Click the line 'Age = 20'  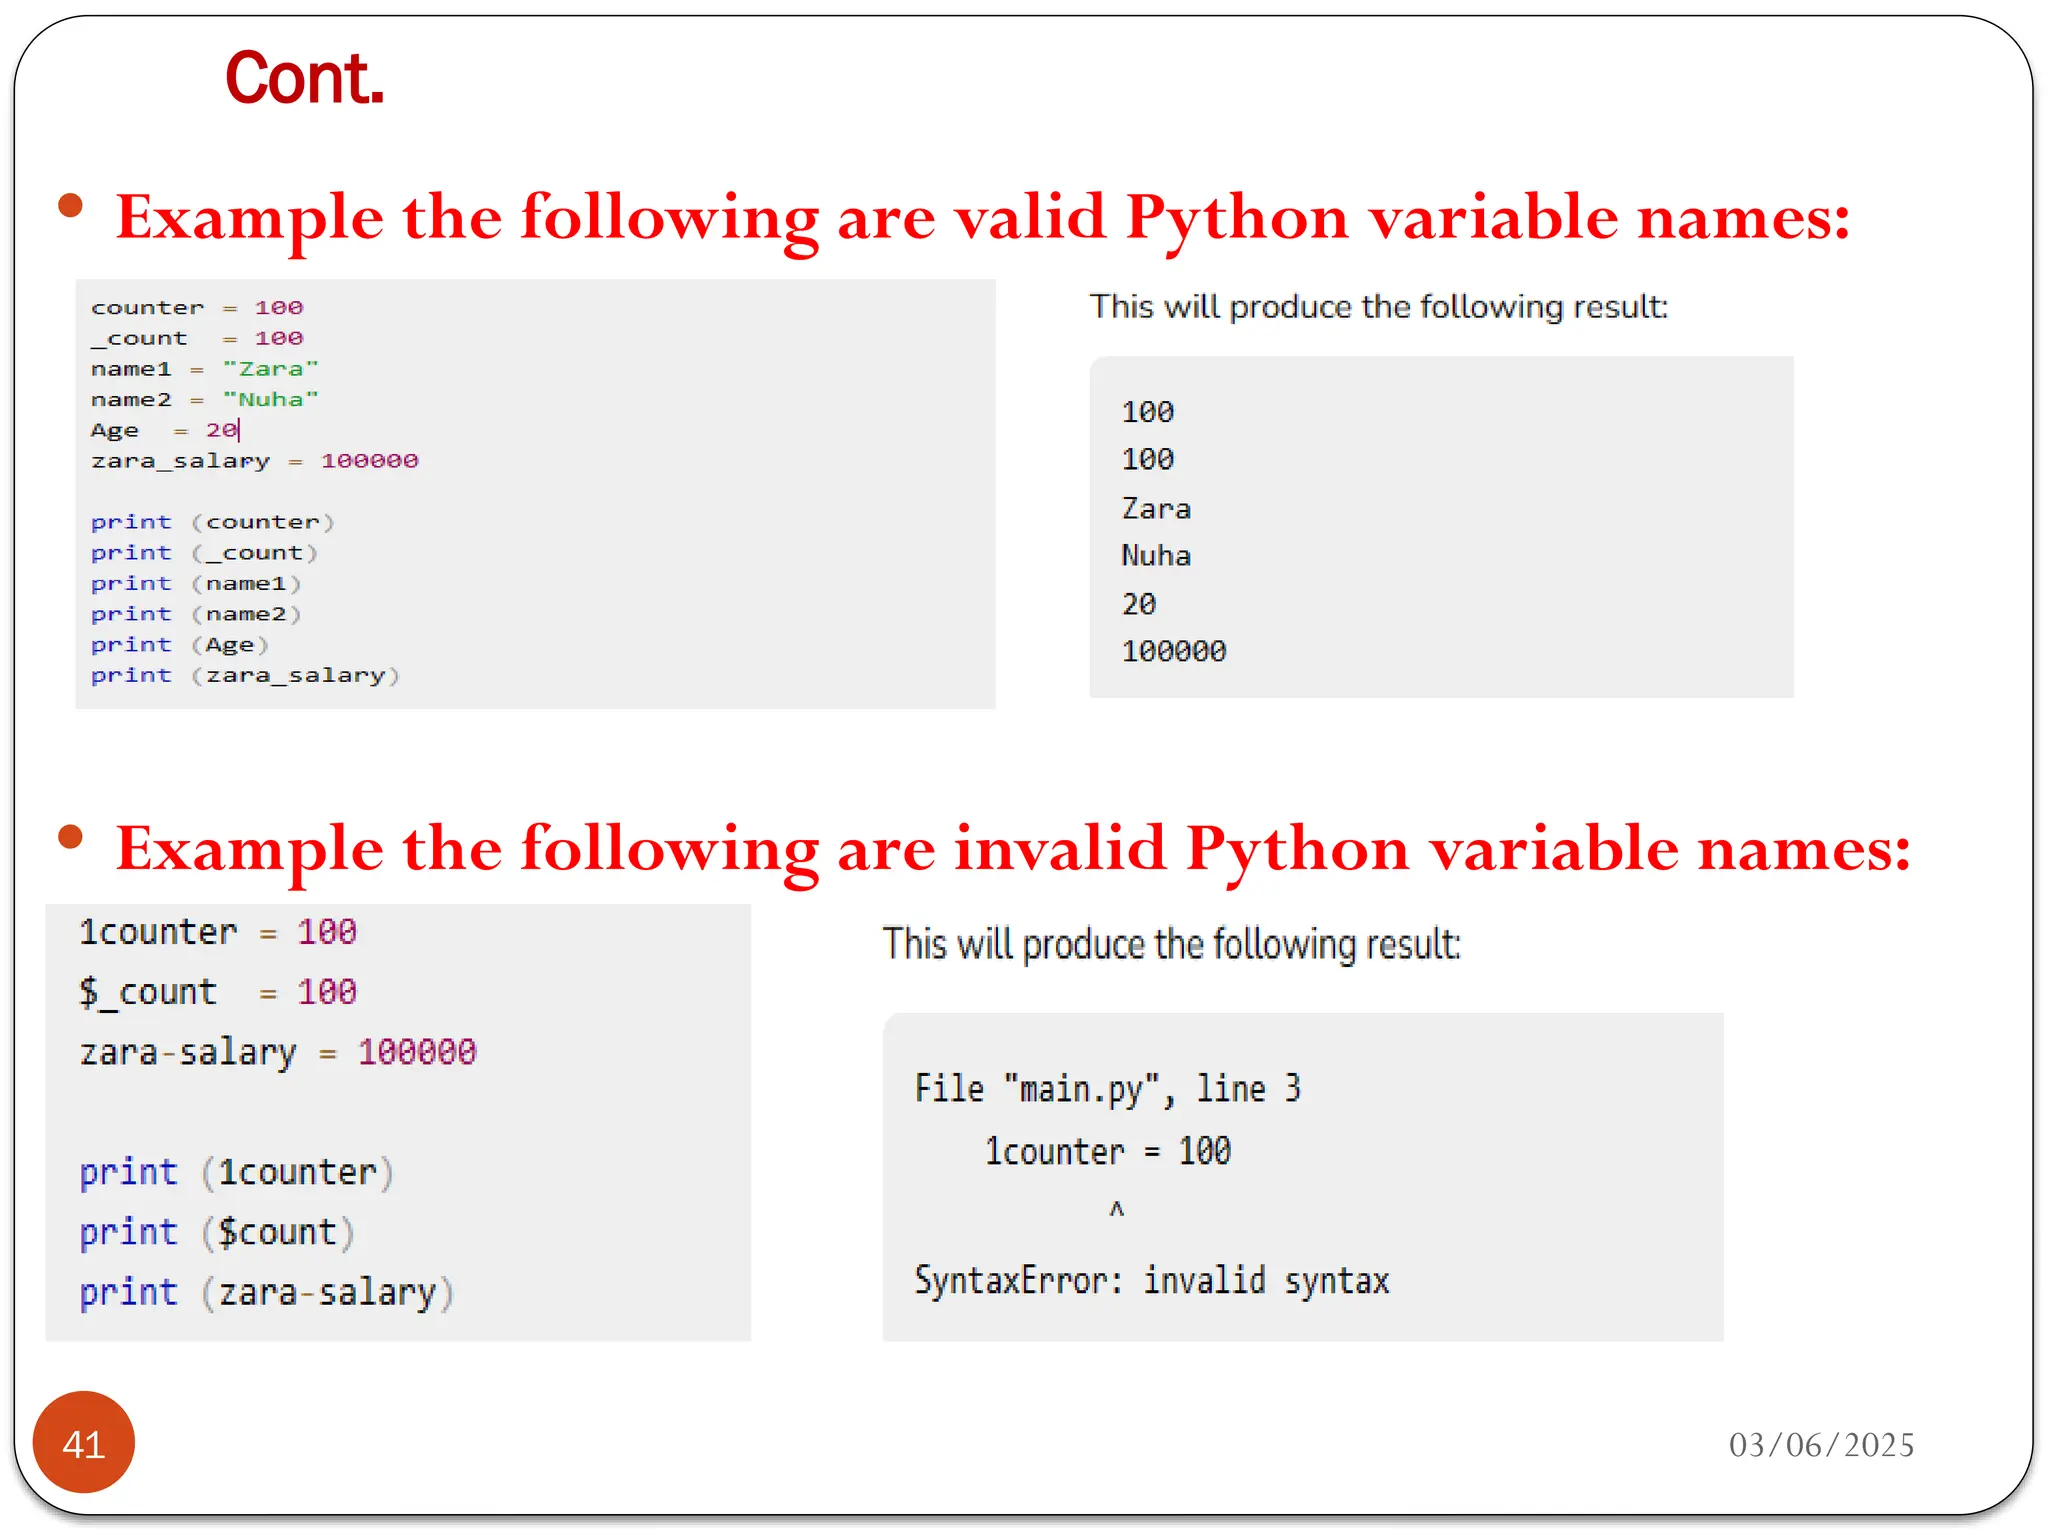pos(166,430)
